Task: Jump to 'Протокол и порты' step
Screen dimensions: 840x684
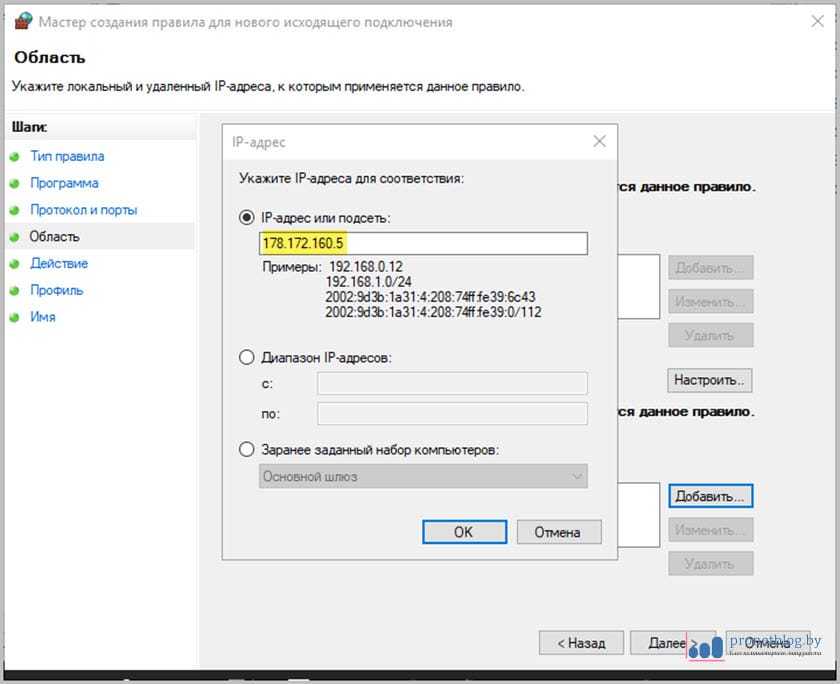Action: [x=83, y=210]
